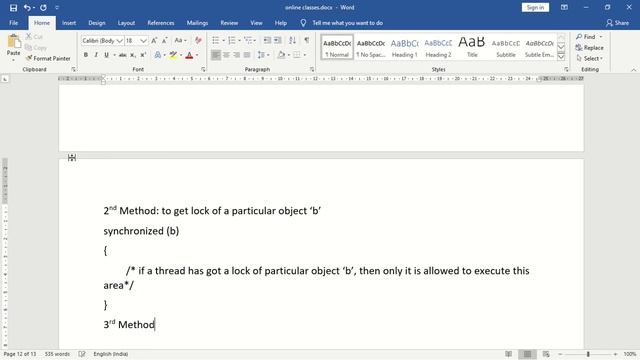The width and height of the screenshot is (640, 360).
Task: Align text right
Action: (x=237, y=55)
